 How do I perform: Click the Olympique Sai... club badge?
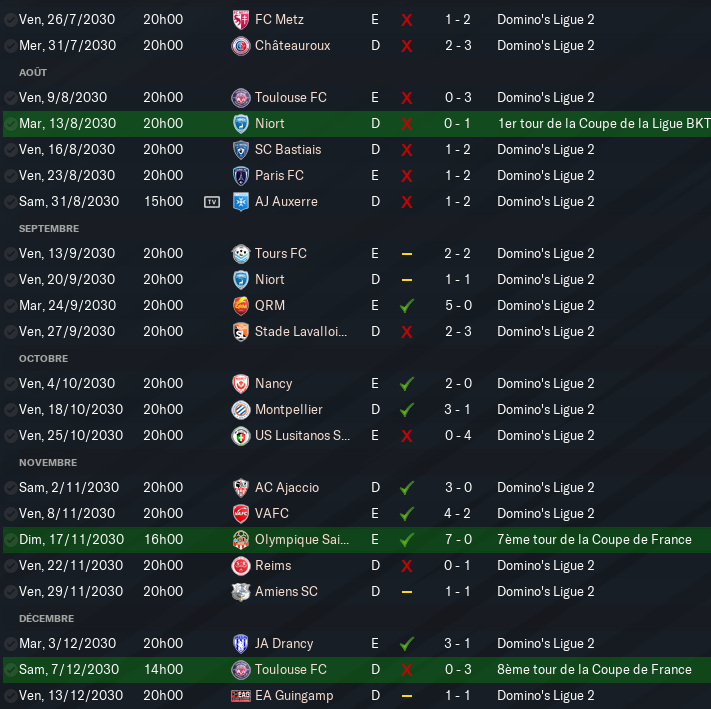[241, 540]
